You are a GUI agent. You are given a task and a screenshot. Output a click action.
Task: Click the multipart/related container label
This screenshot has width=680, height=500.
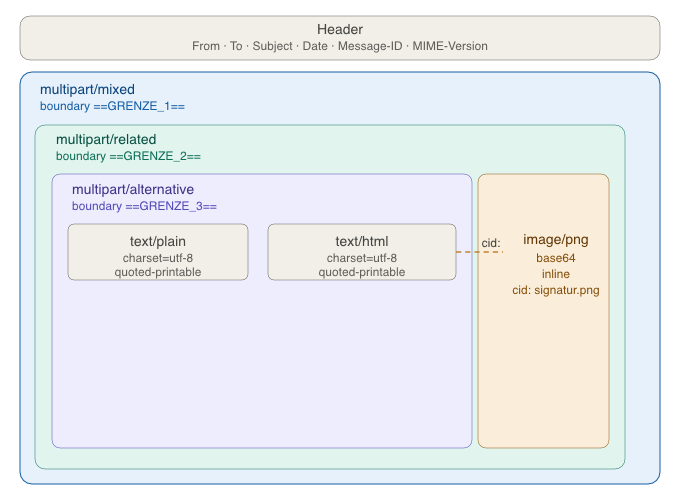coord(106,139)
